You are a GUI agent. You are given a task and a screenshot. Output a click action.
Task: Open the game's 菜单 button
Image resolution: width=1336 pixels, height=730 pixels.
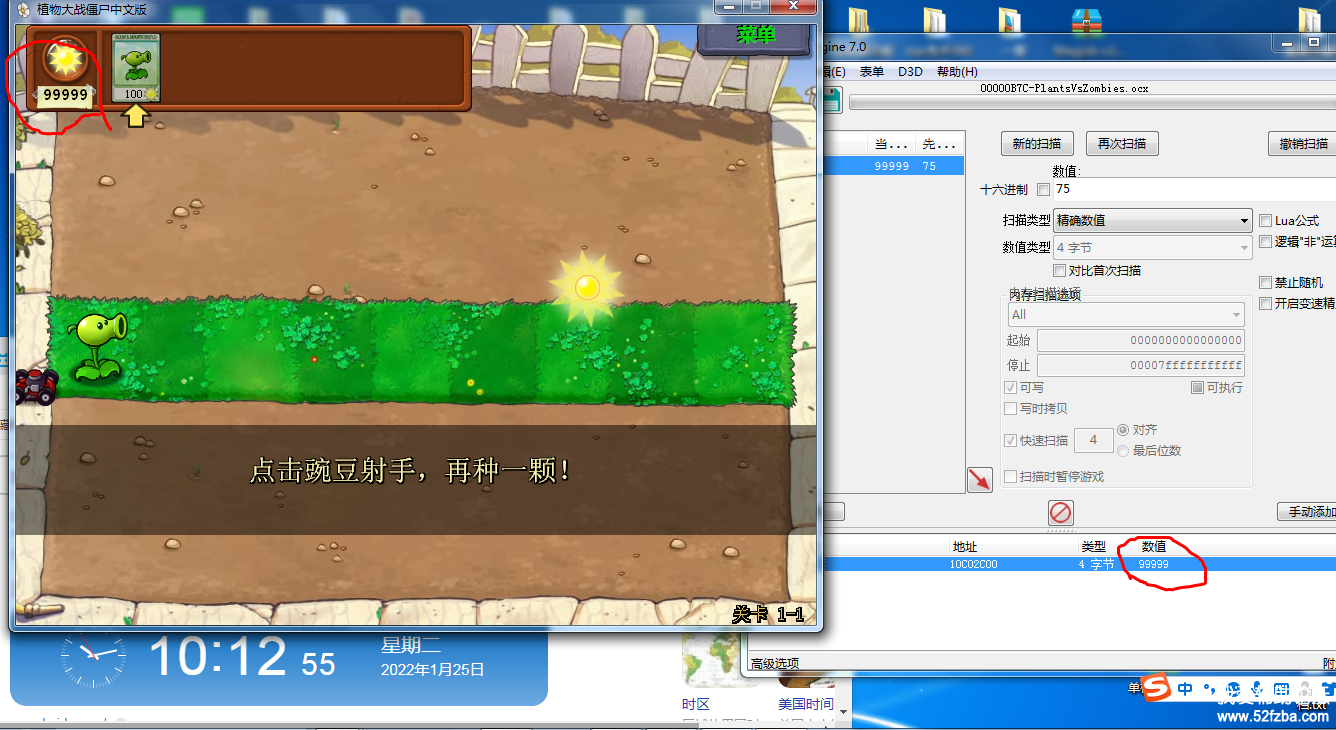point(755,36)
